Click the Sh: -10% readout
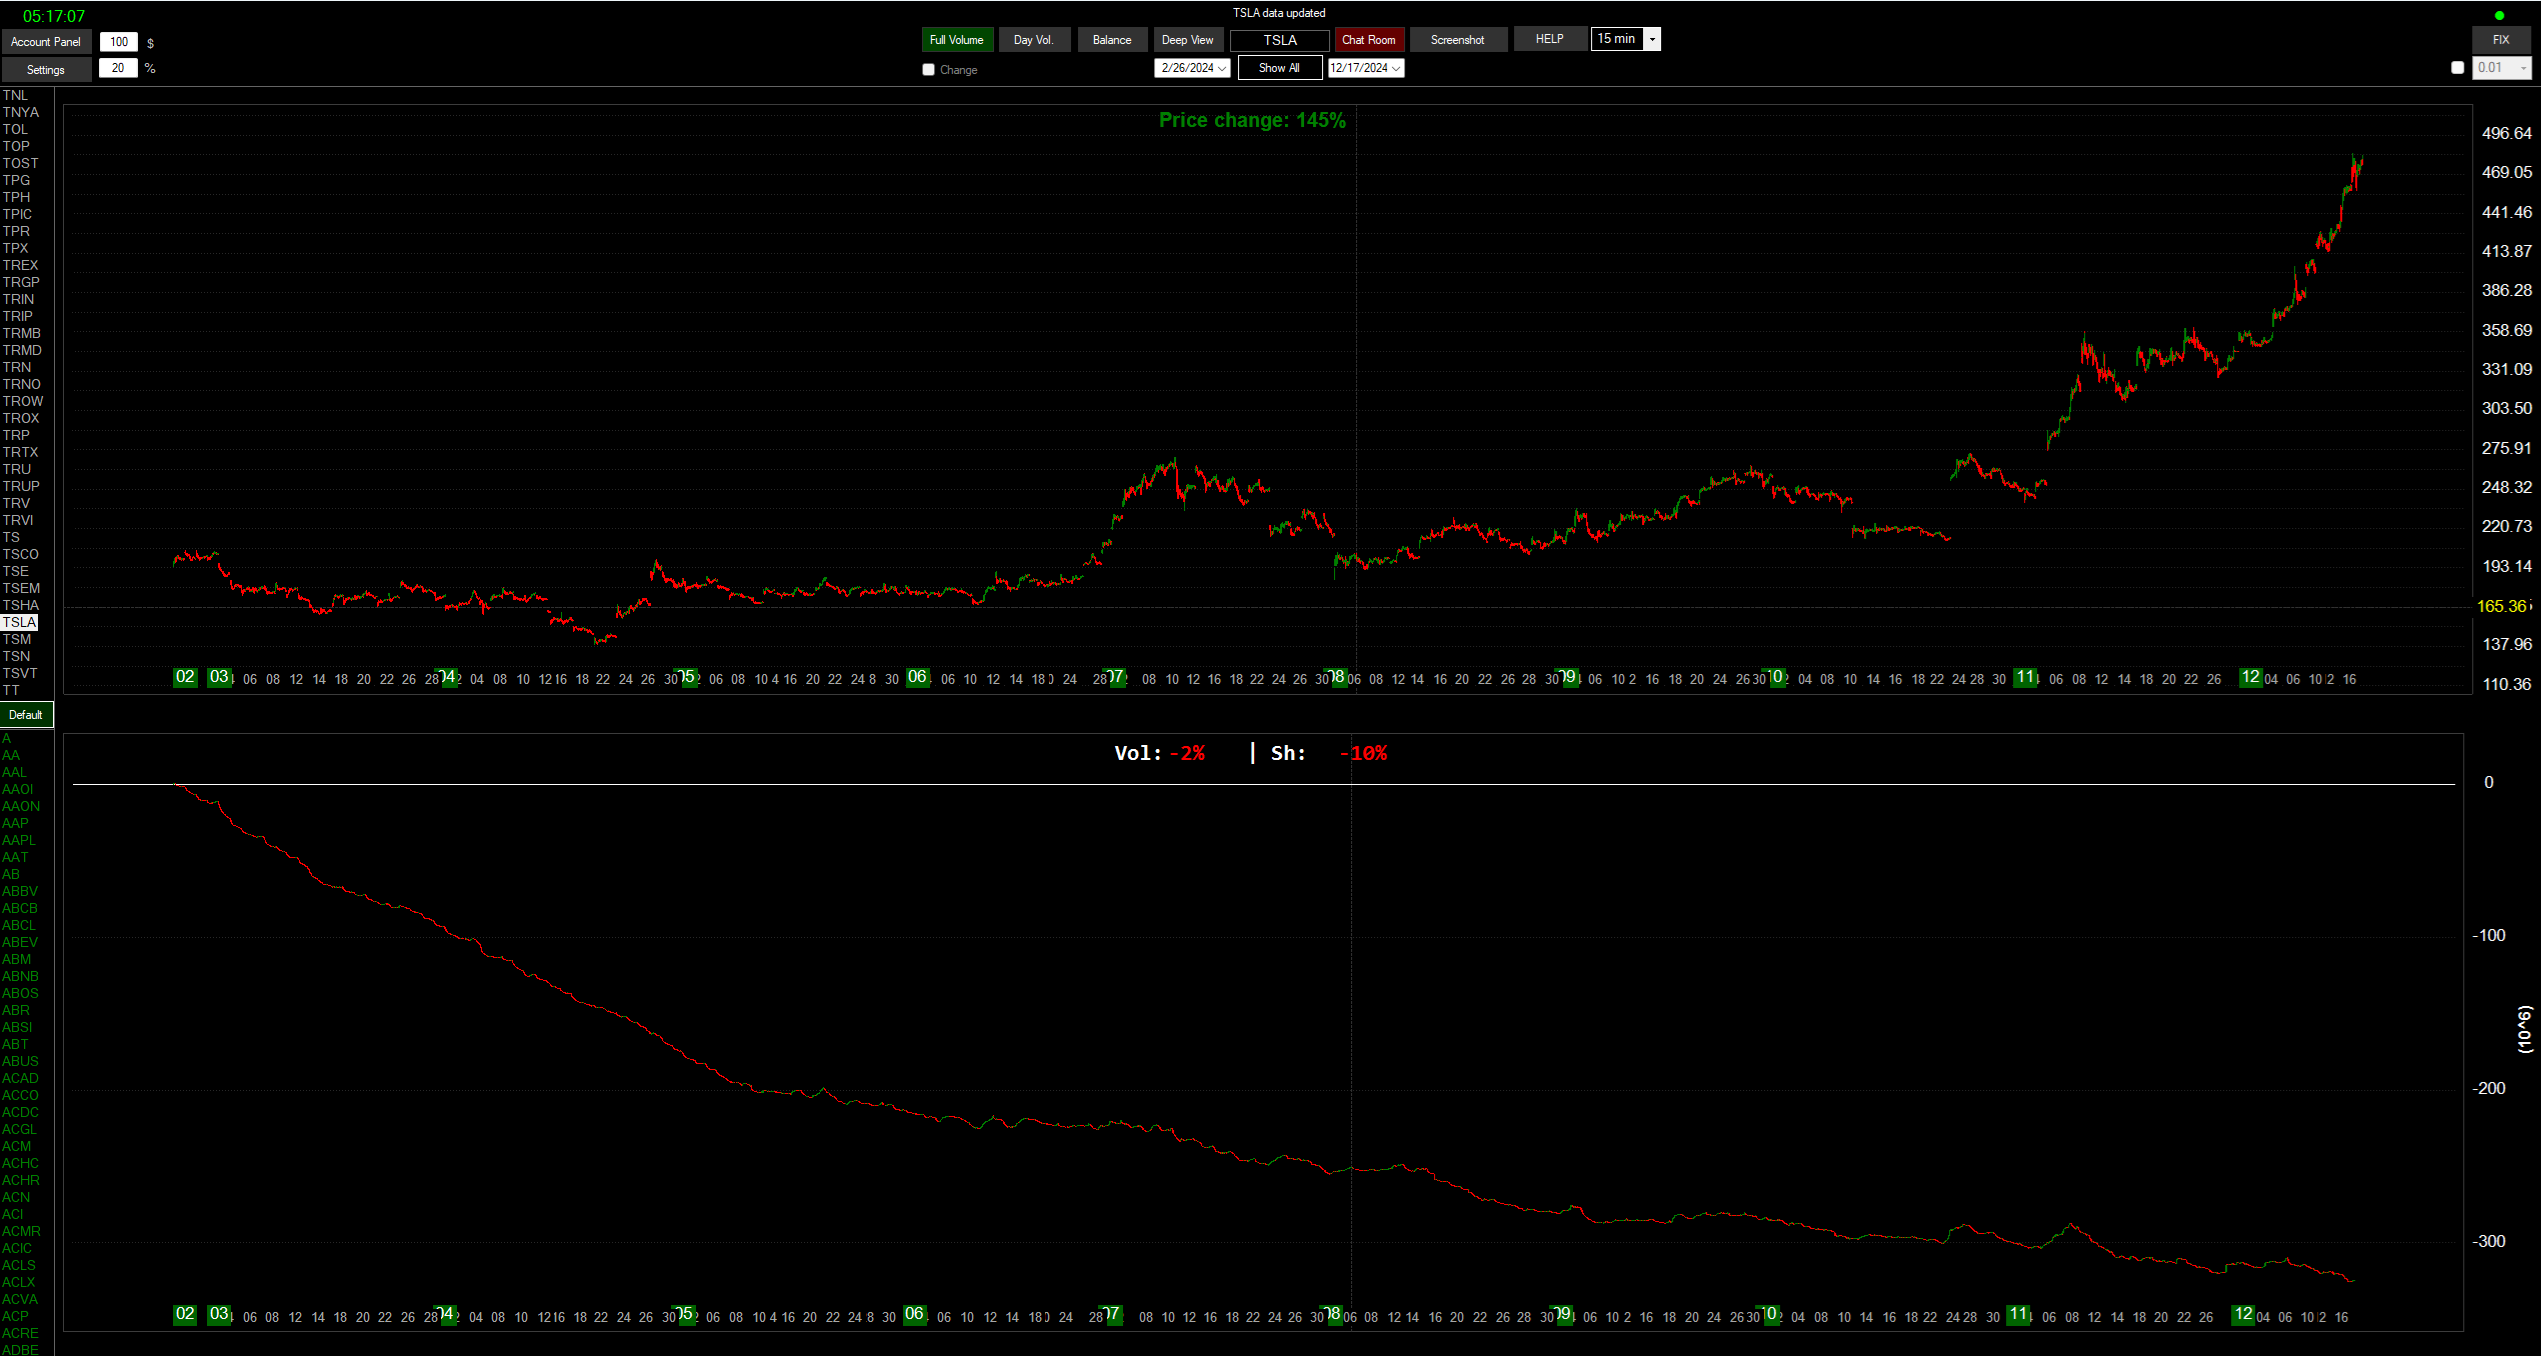 [x=1329, y=753]
